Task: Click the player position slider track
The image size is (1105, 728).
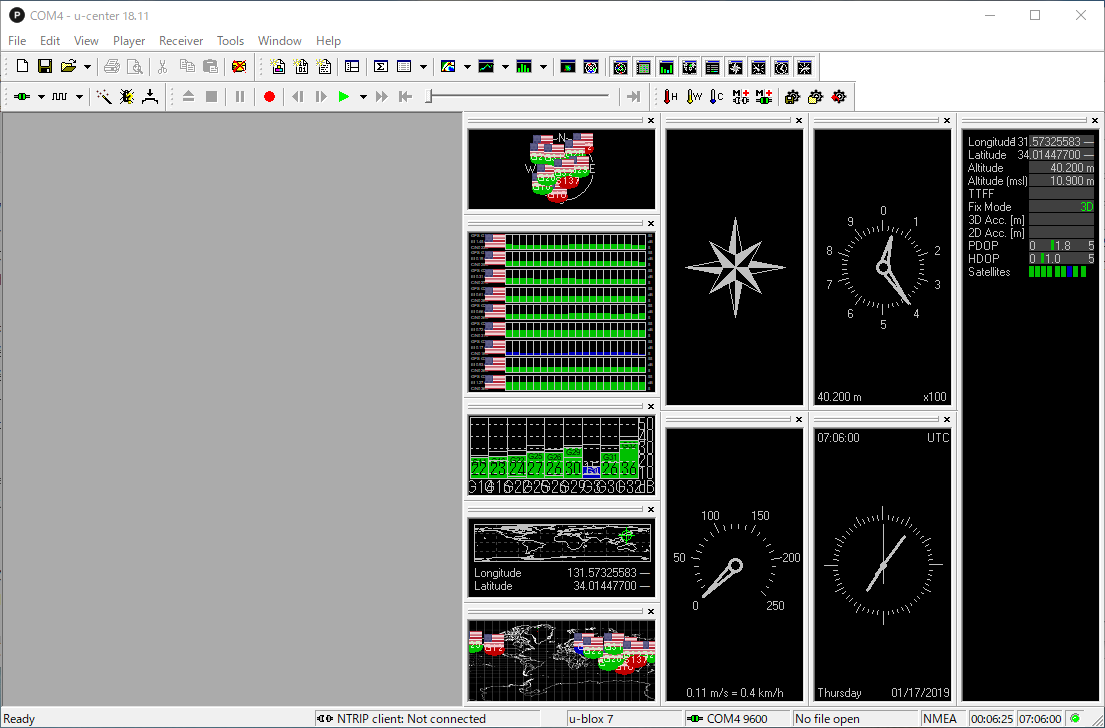Action: (520, 97)
